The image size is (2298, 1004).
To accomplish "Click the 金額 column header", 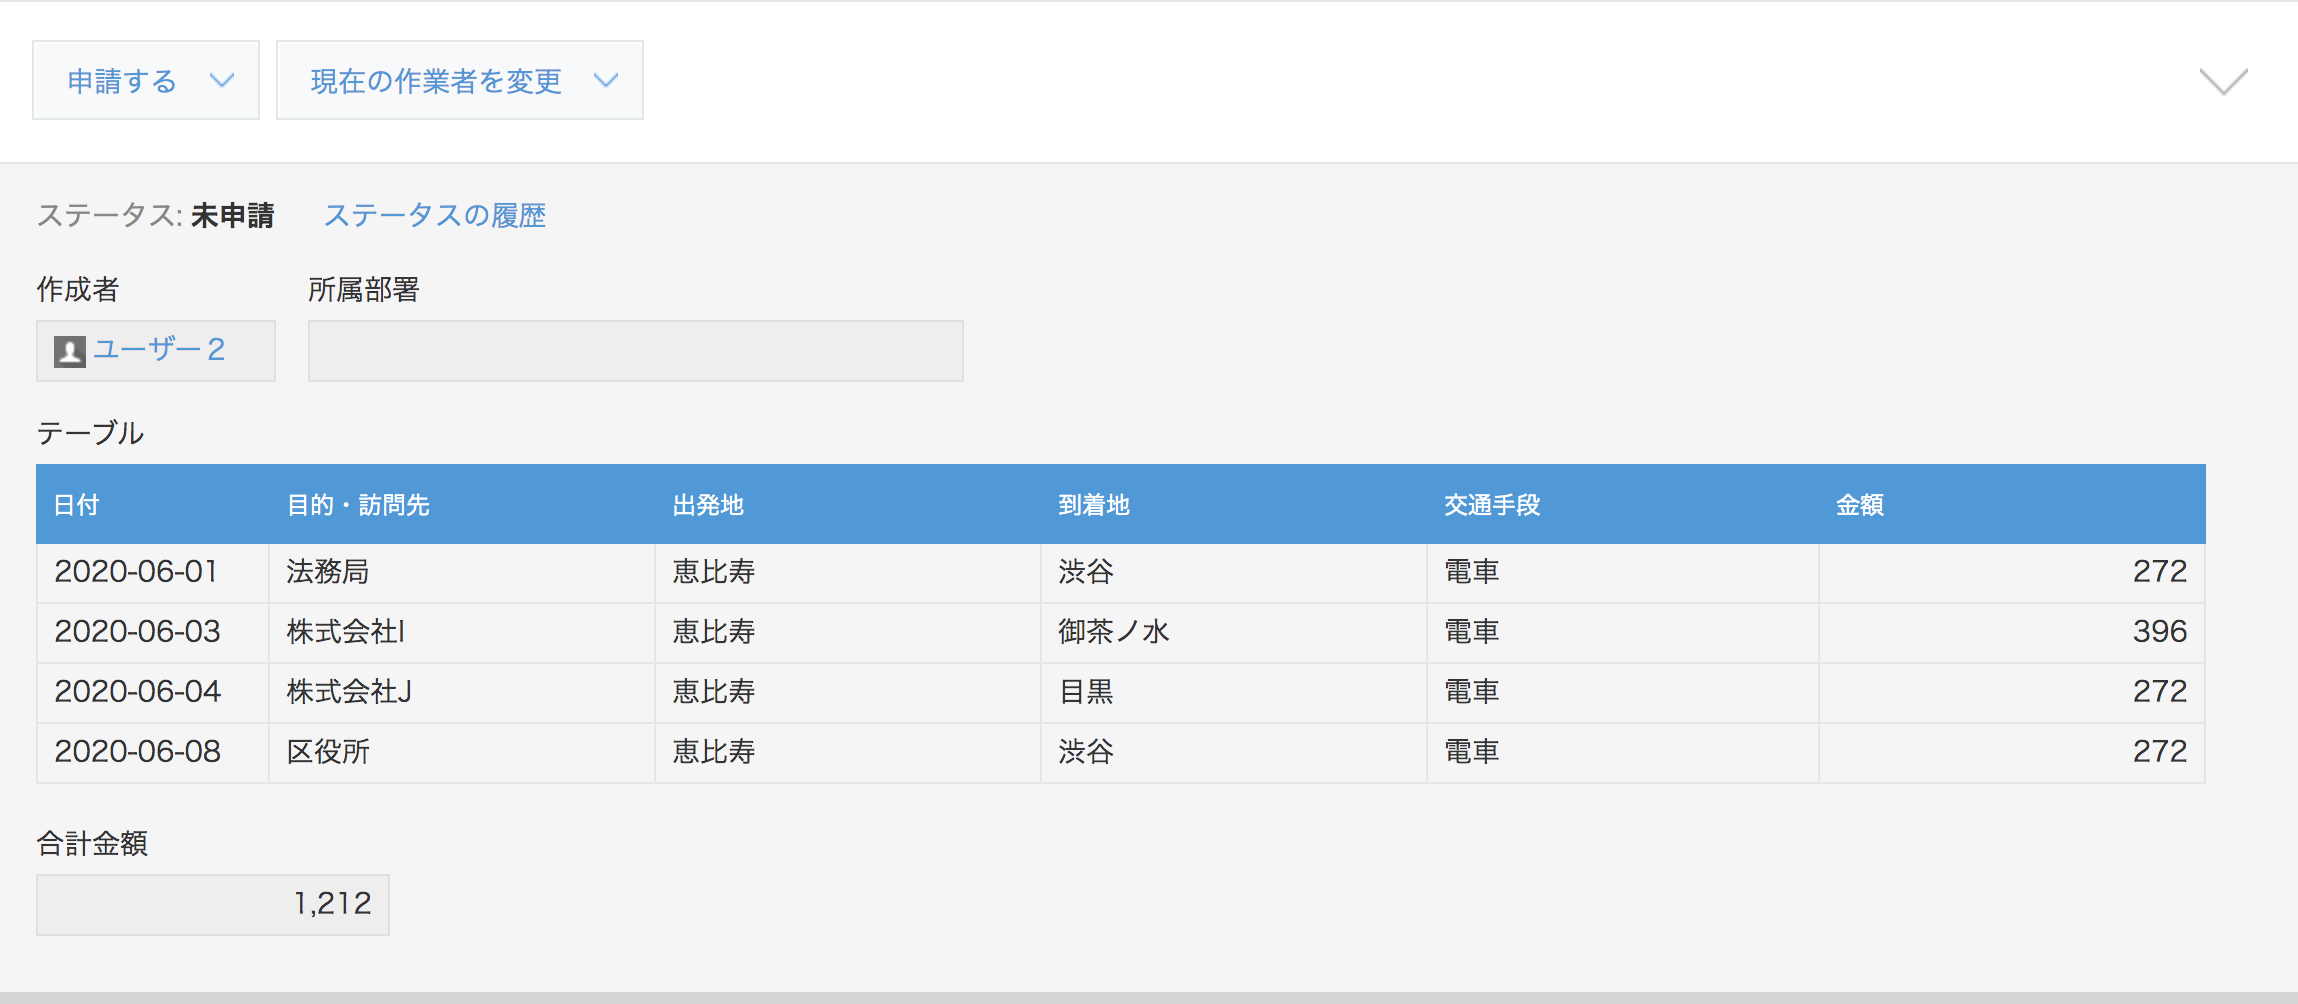I will pos(2012,504).
